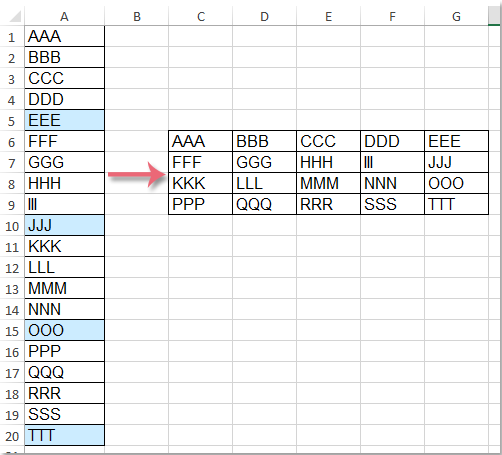Select column F header
The width and height of the screenshot is (502, 455).
[392, 17]
